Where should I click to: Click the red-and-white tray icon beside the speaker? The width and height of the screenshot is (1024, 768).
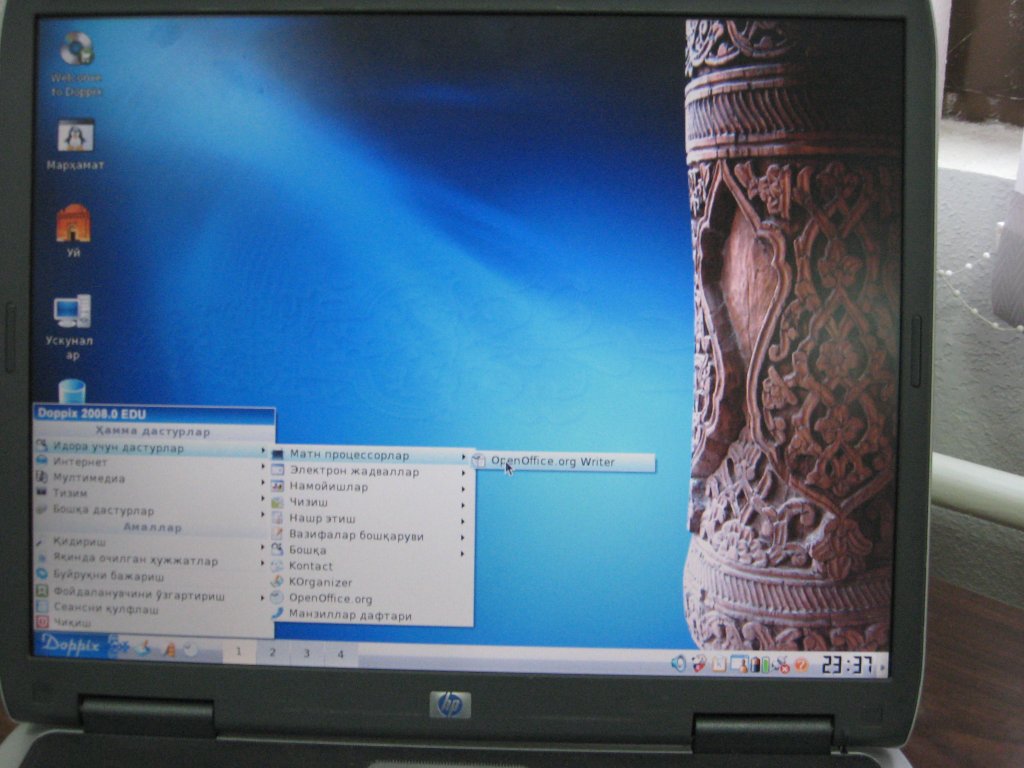coord(699,664)
